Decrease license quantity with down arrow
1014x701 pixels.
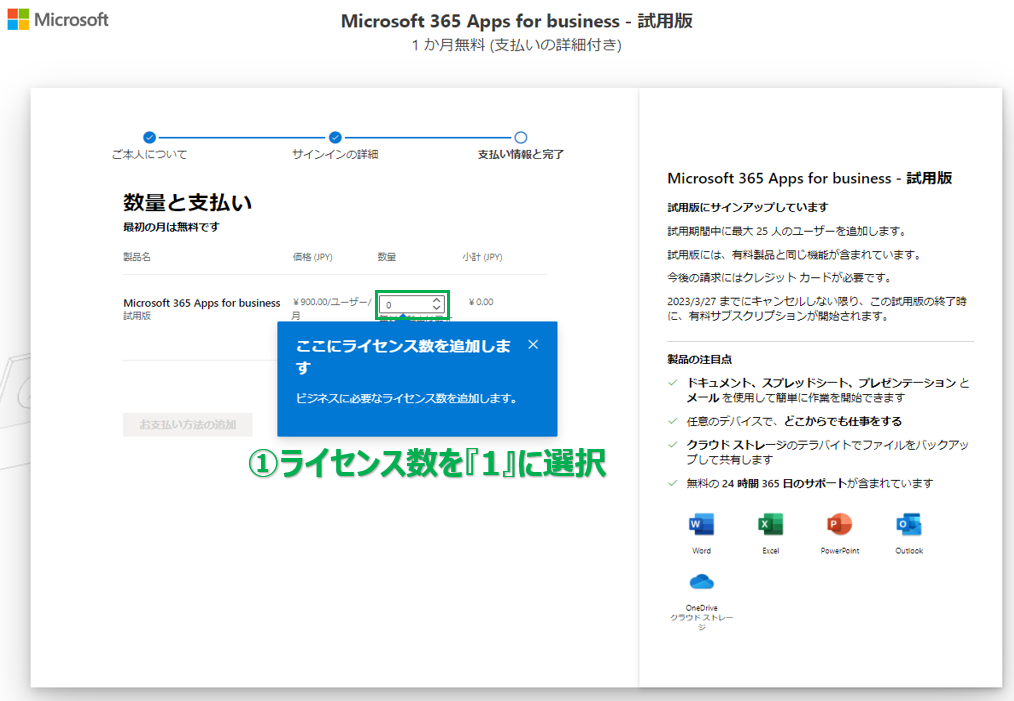pyautogui.click(x=437, y=308)
